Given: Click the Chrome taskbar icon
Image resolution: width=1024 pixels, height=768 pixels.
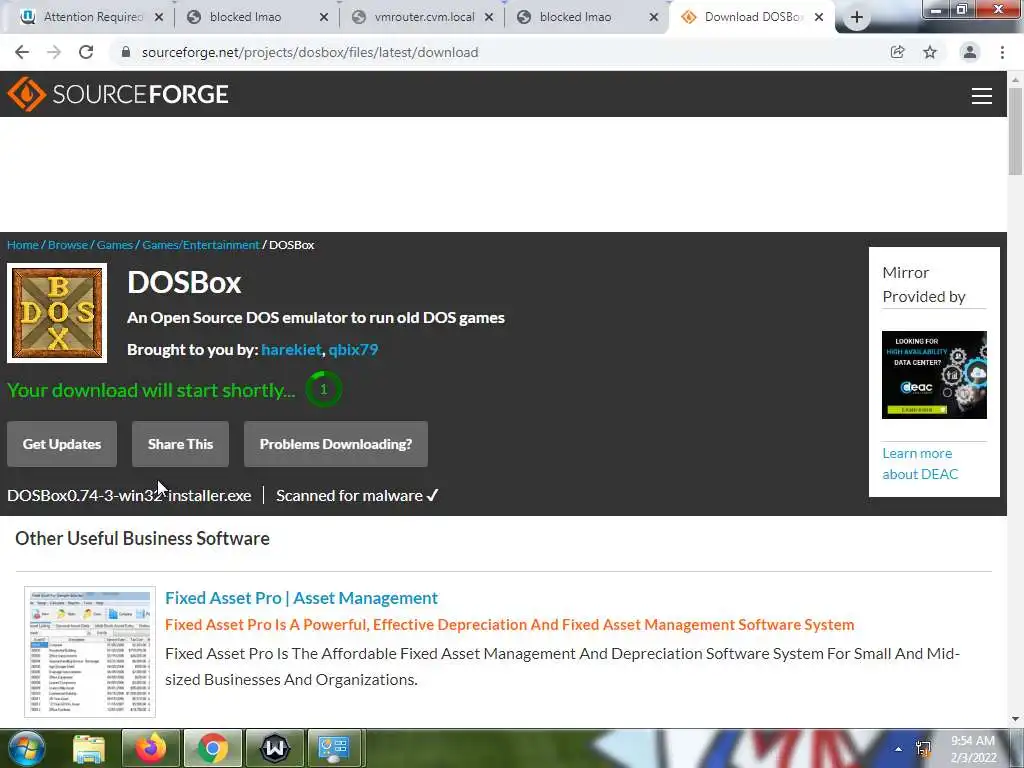Looking at the screenshot, I should tap(213, 748).
